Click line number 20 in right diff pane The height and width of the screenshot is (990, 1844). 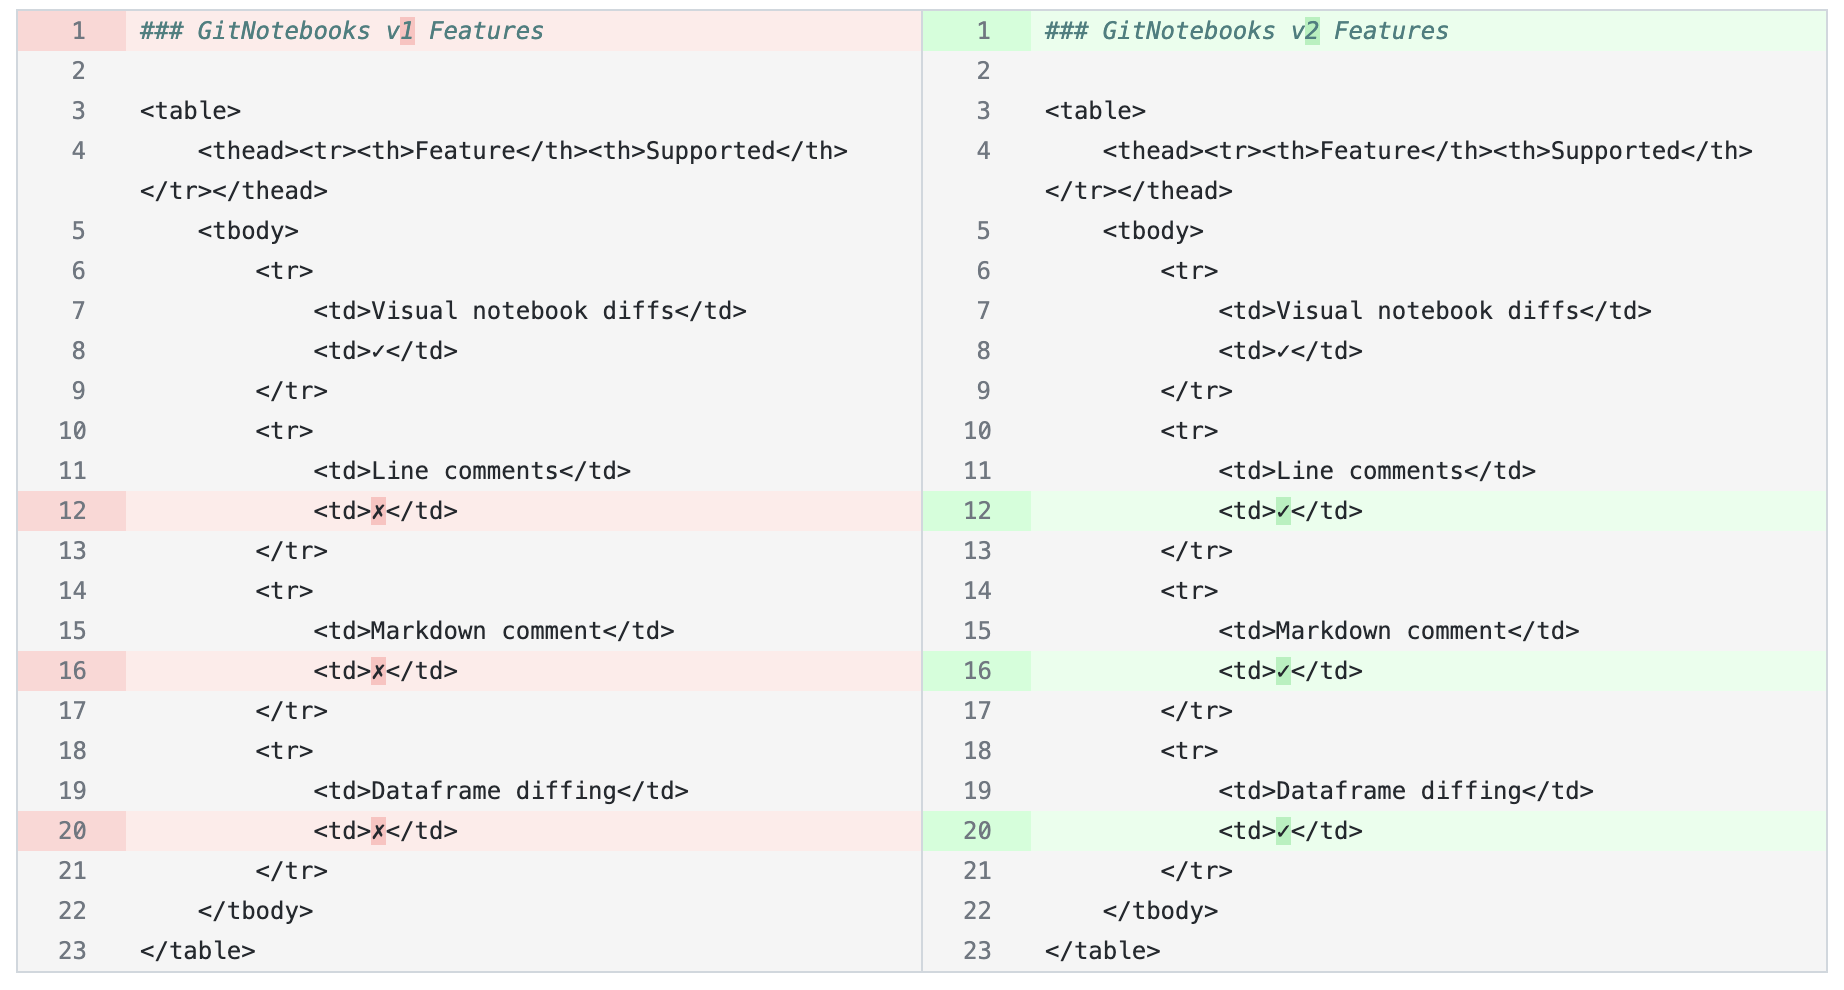point(977,831)
